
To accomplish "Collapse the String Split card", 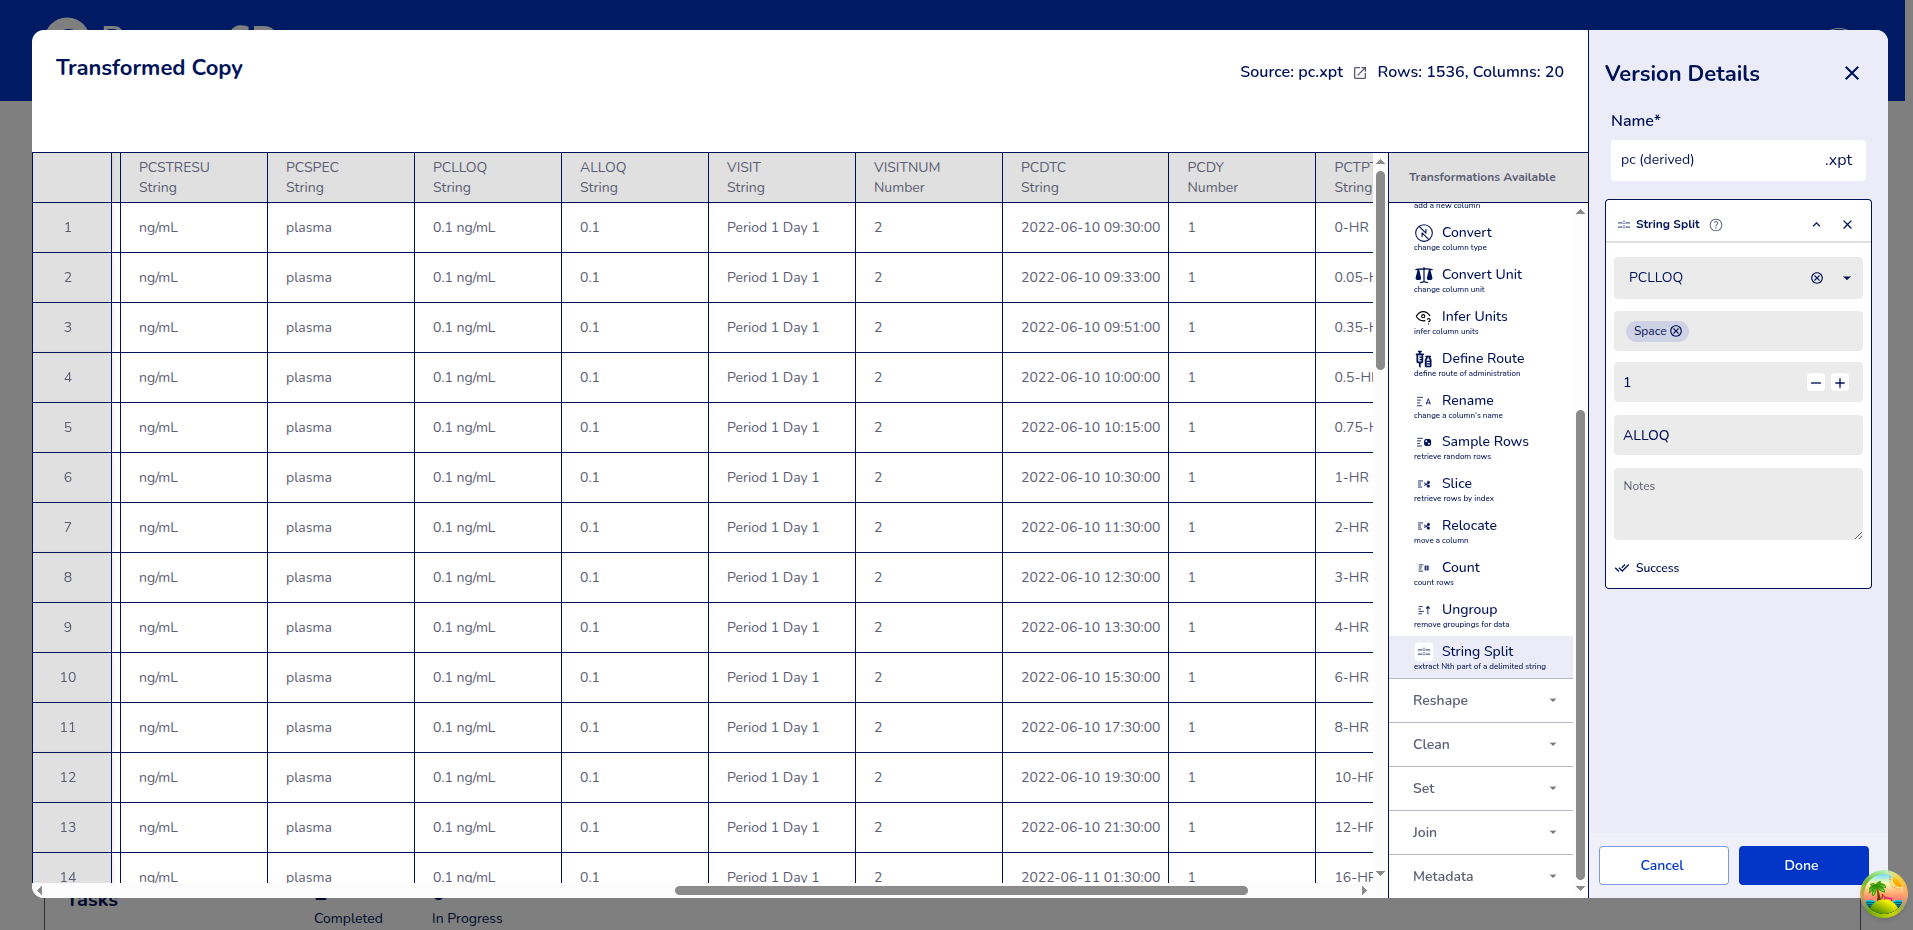I will click(1816, 225).
